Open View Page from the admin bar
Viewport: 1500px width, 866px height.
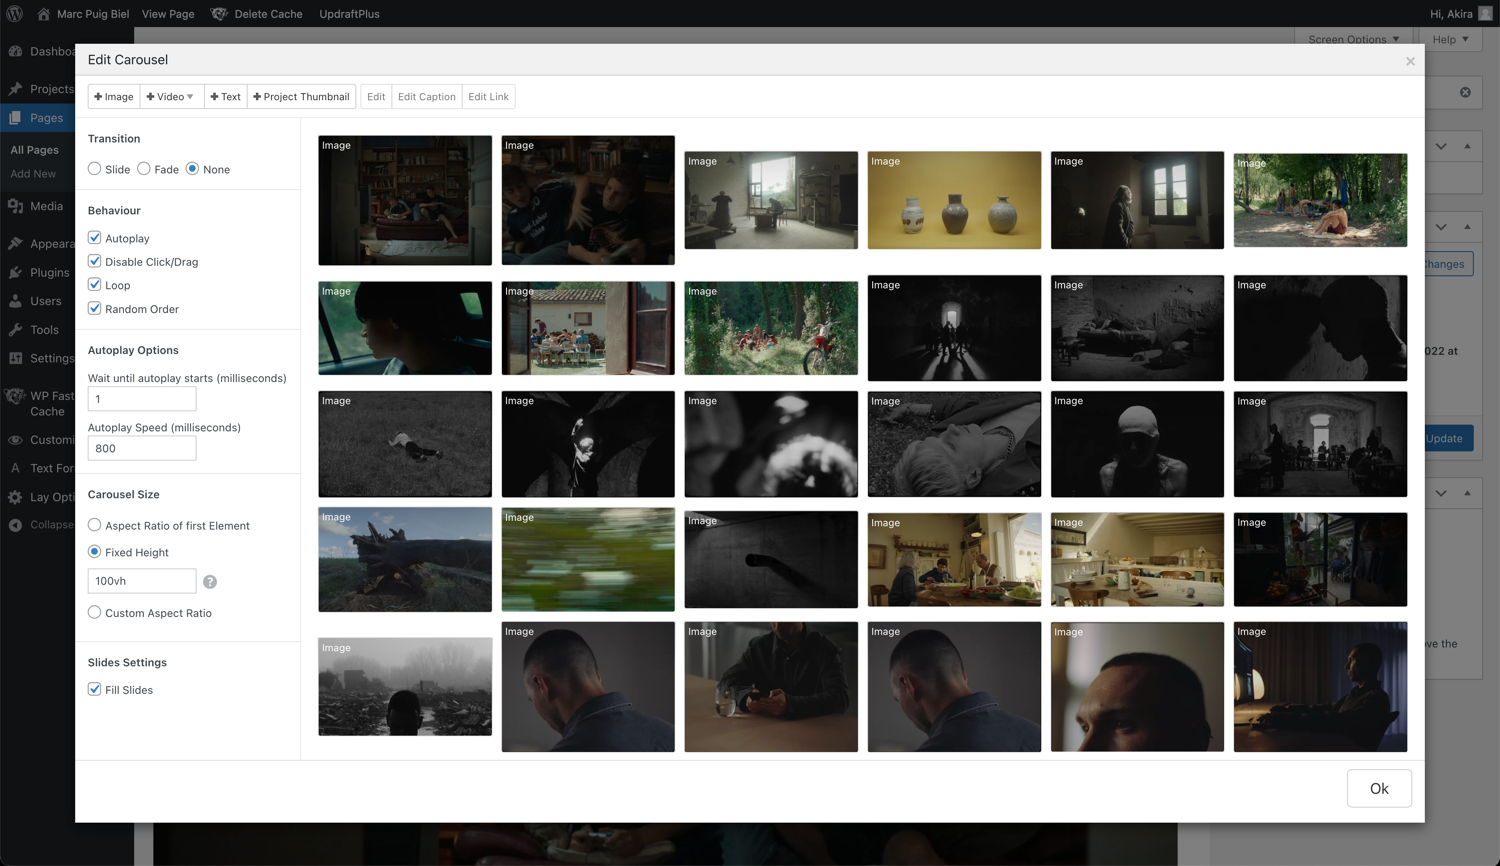(x=167, y=14)
